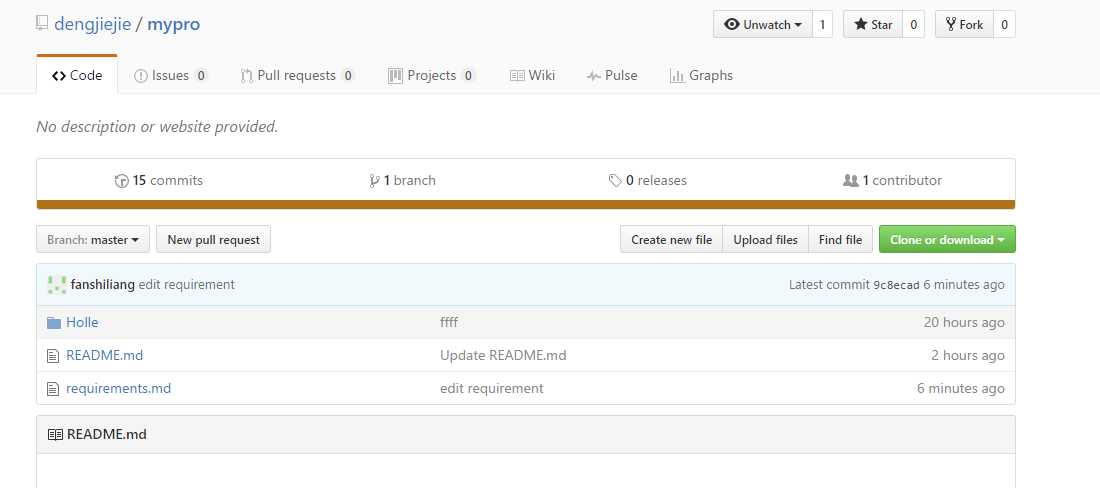Open the latest commit hash 9c8ecad
The width and height of the screenshot is (1100, 488).
(896, 285)
